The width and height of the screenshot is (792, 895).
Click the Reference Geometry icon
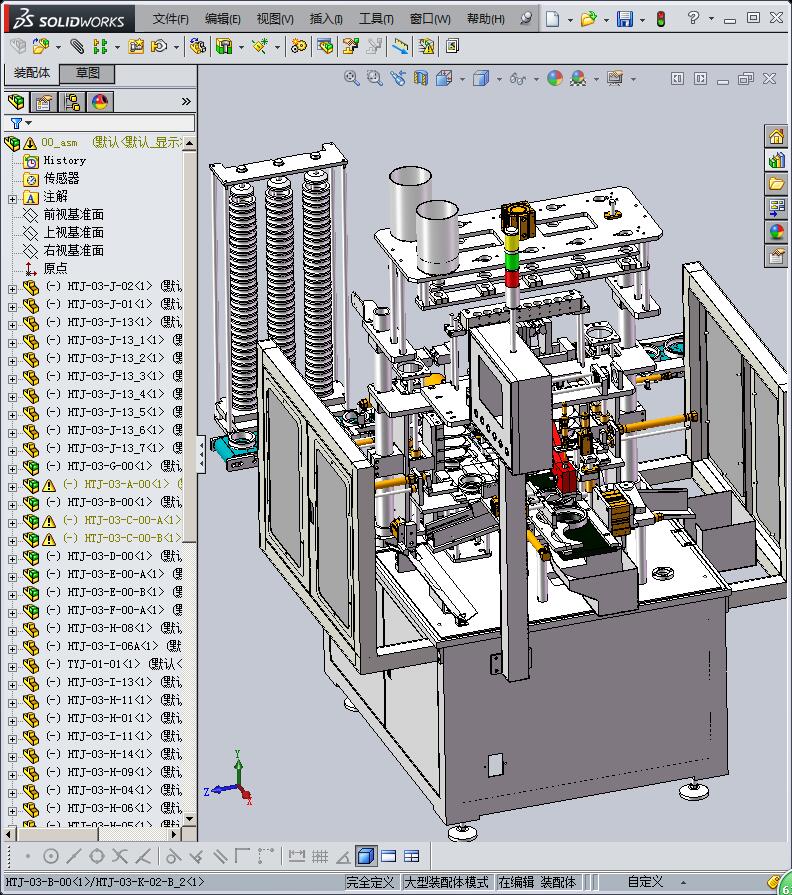tap(260, 46)
